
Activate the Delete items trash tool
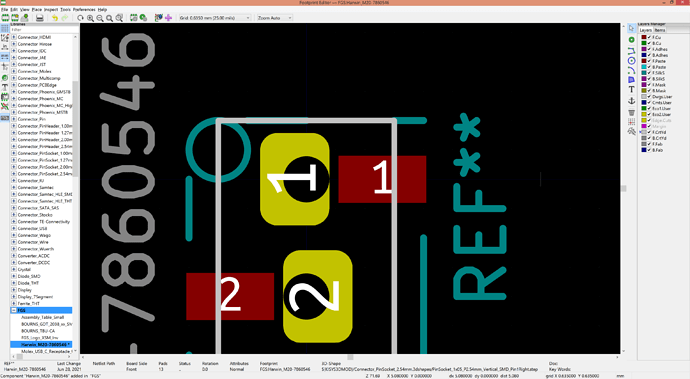631,113
